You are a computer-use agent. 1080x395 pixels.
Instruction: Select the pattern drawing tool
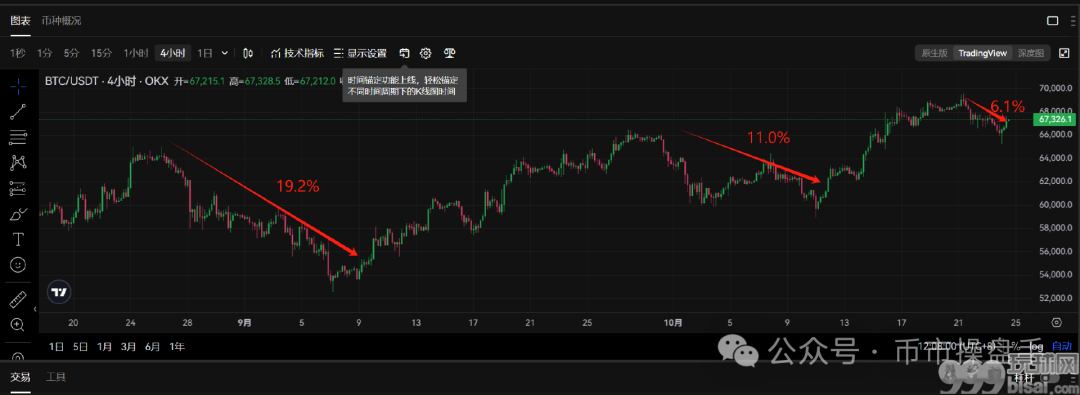(18, 163)
